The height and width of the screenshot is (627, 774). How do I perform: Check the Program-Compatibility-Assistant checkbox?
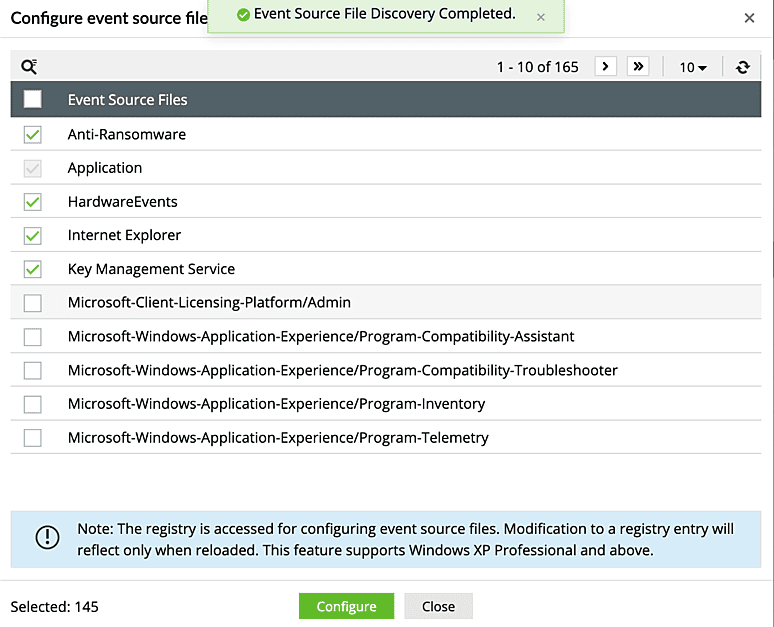coord(33,337)
